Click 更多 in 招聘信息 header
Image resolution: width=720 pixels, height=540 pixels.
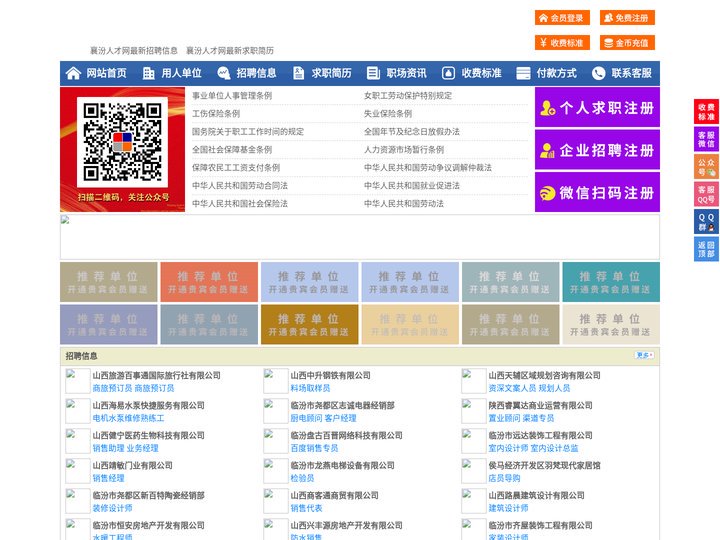click(644, 355)
